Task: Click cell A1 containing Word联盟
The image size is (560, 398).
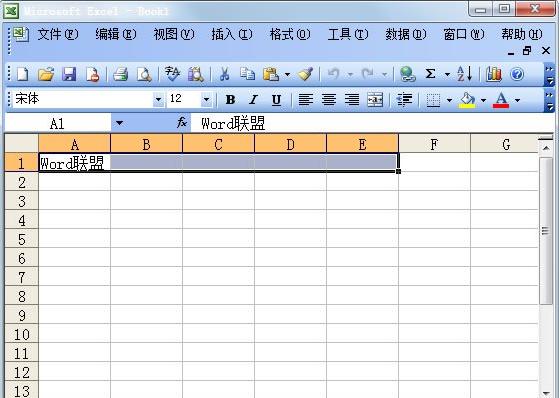Action: [74, 163]
